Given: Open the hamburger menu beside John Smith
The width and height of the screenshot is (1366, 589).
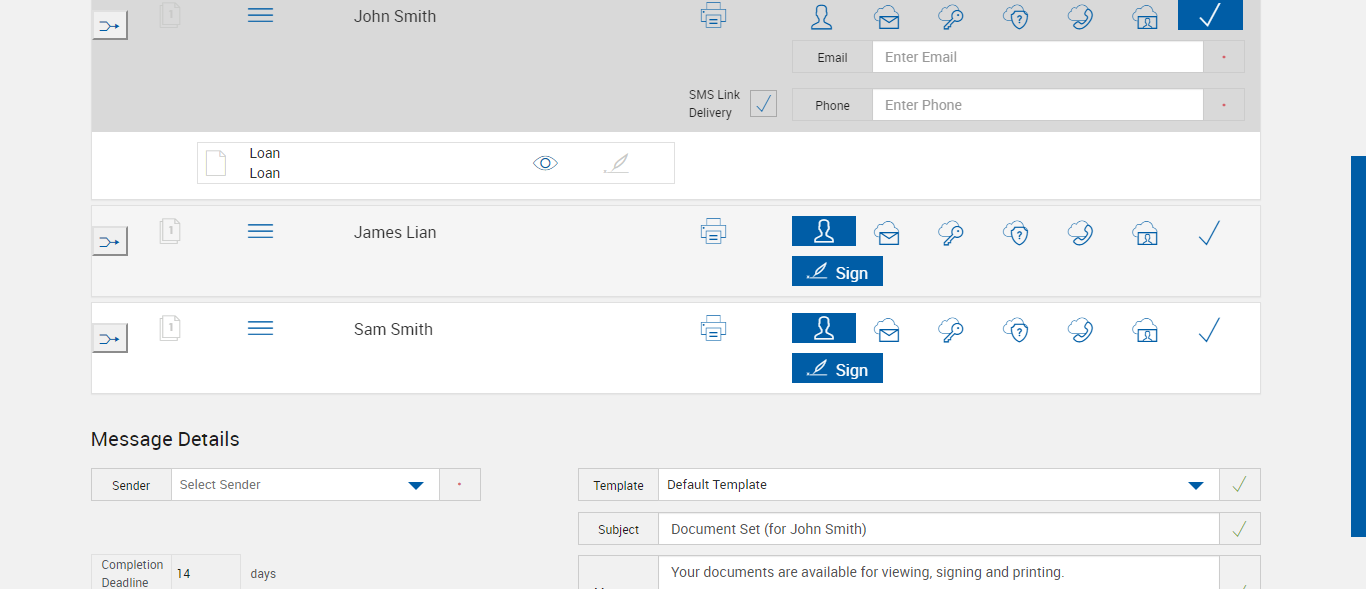Looking at the screenshot, I should 260,16.
